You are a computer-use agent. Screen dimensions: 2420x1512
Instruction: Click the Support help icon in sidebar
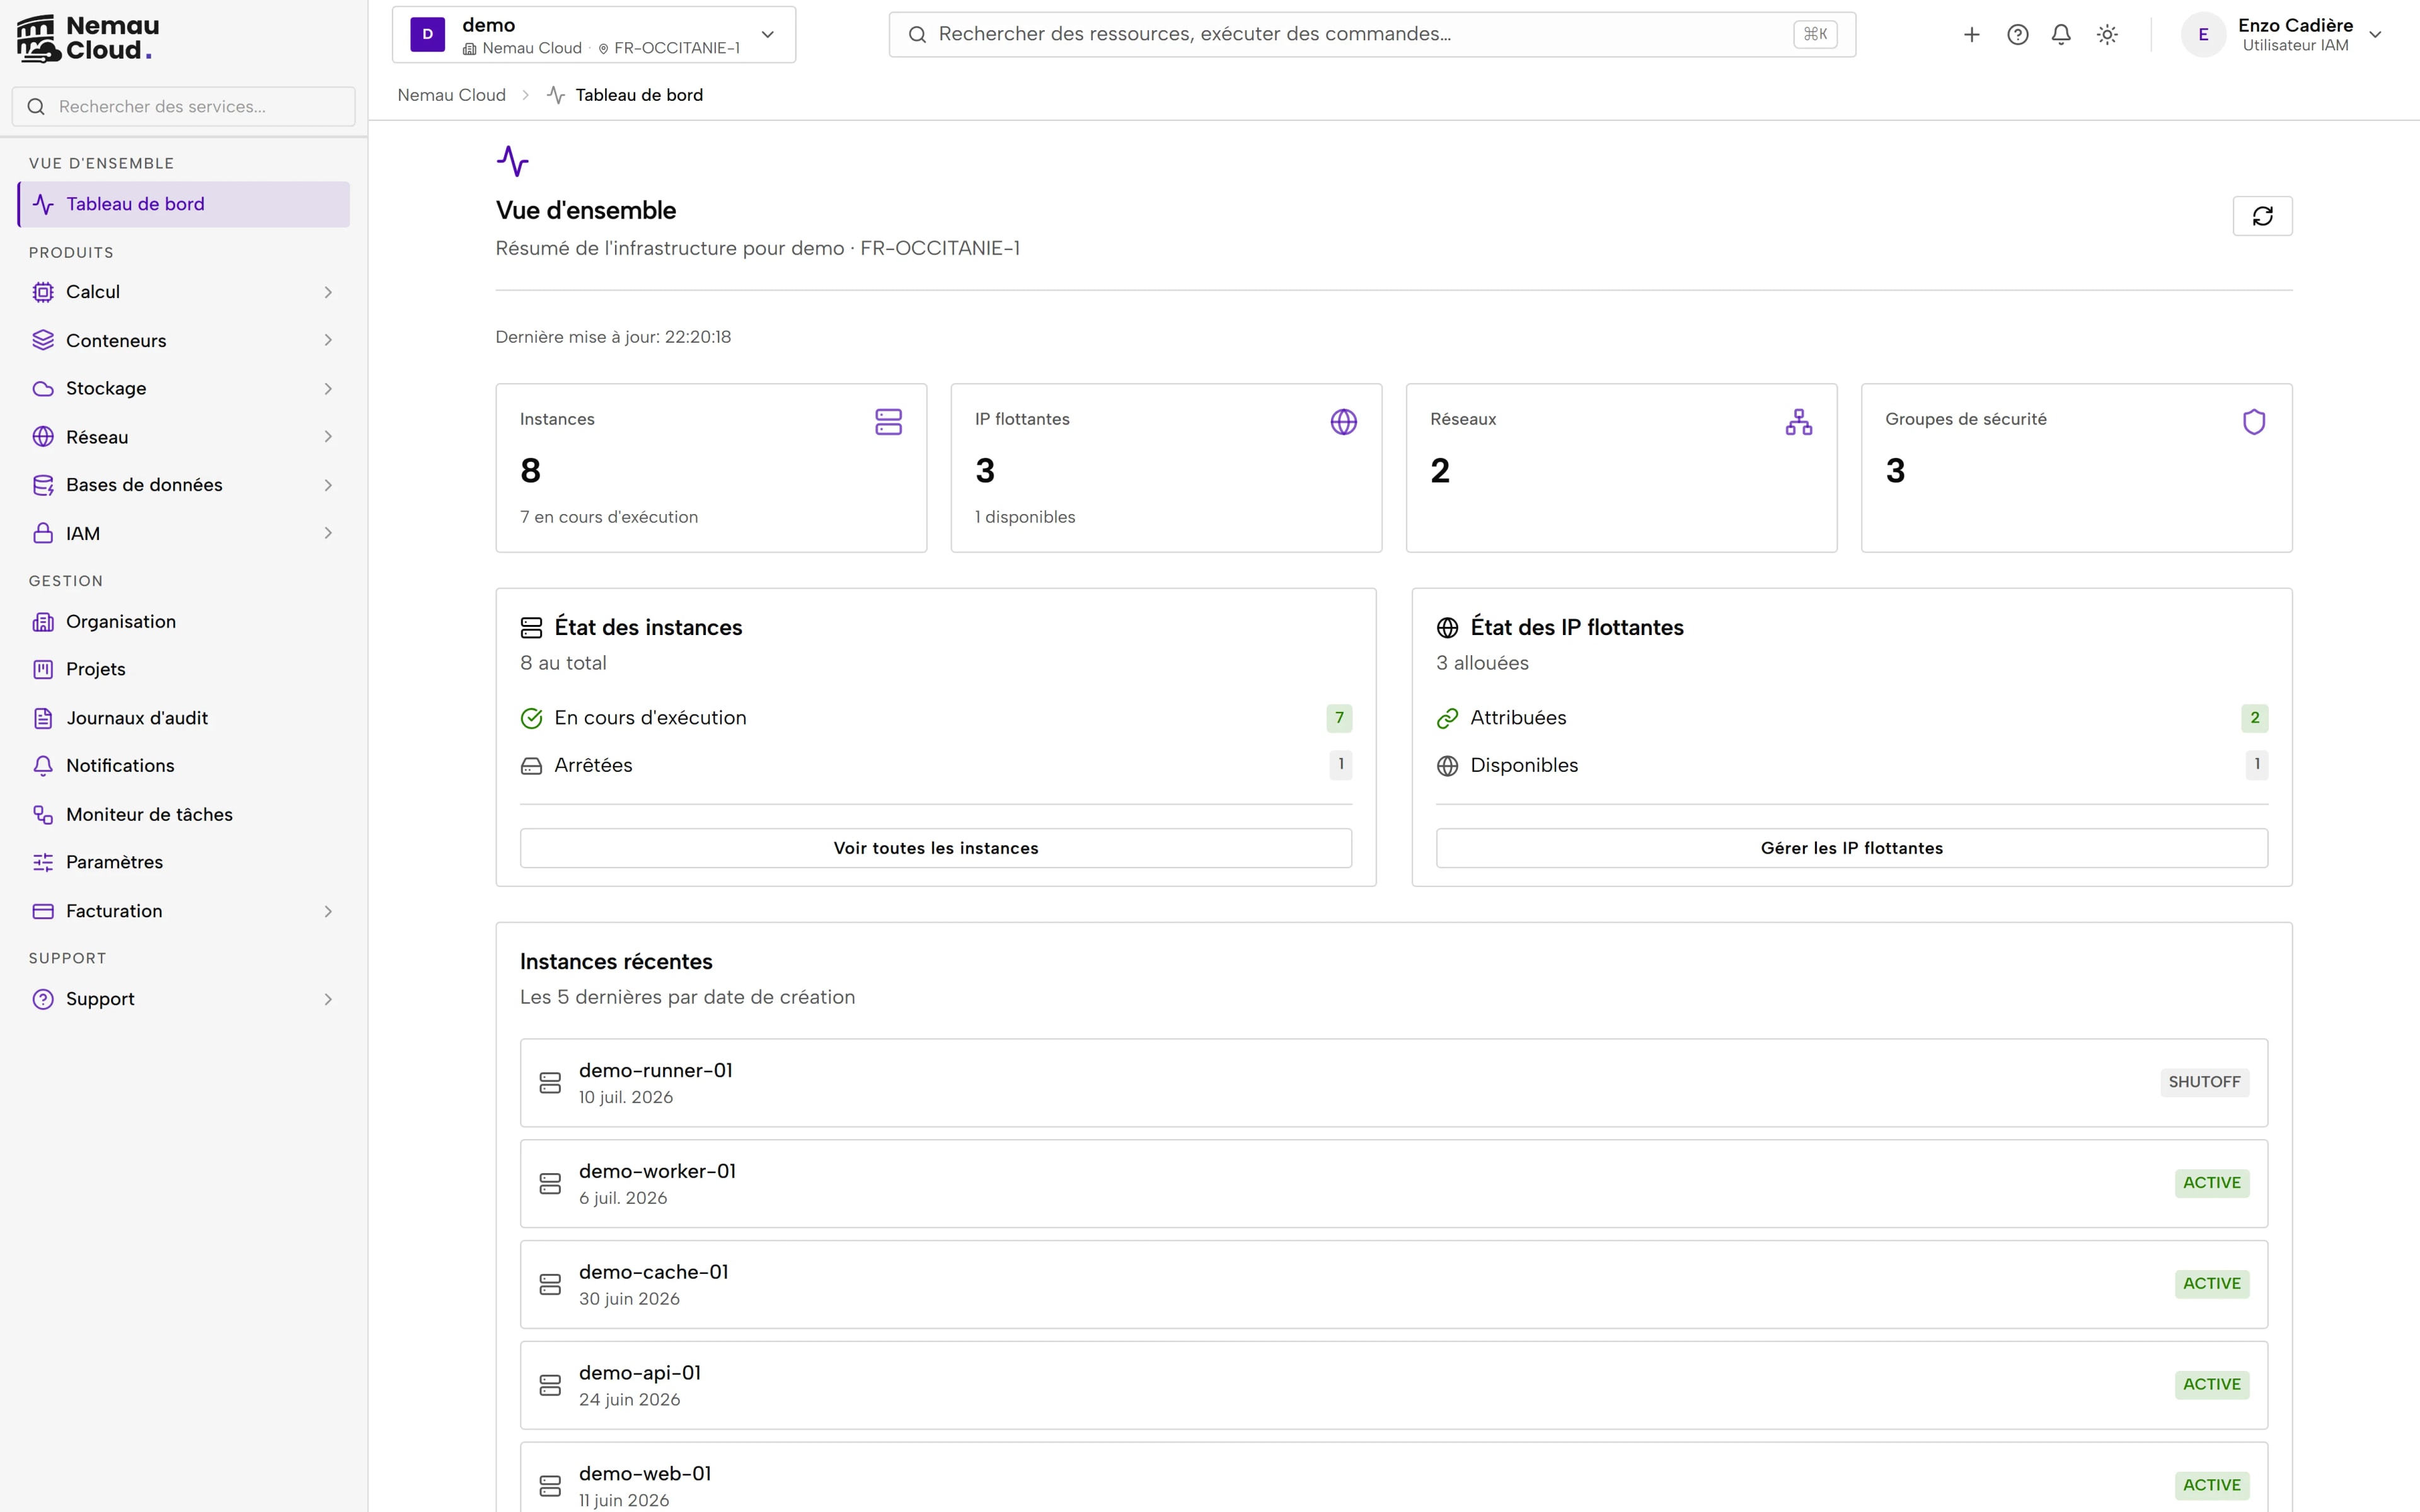pyautogui.click(x=43, y=999)
